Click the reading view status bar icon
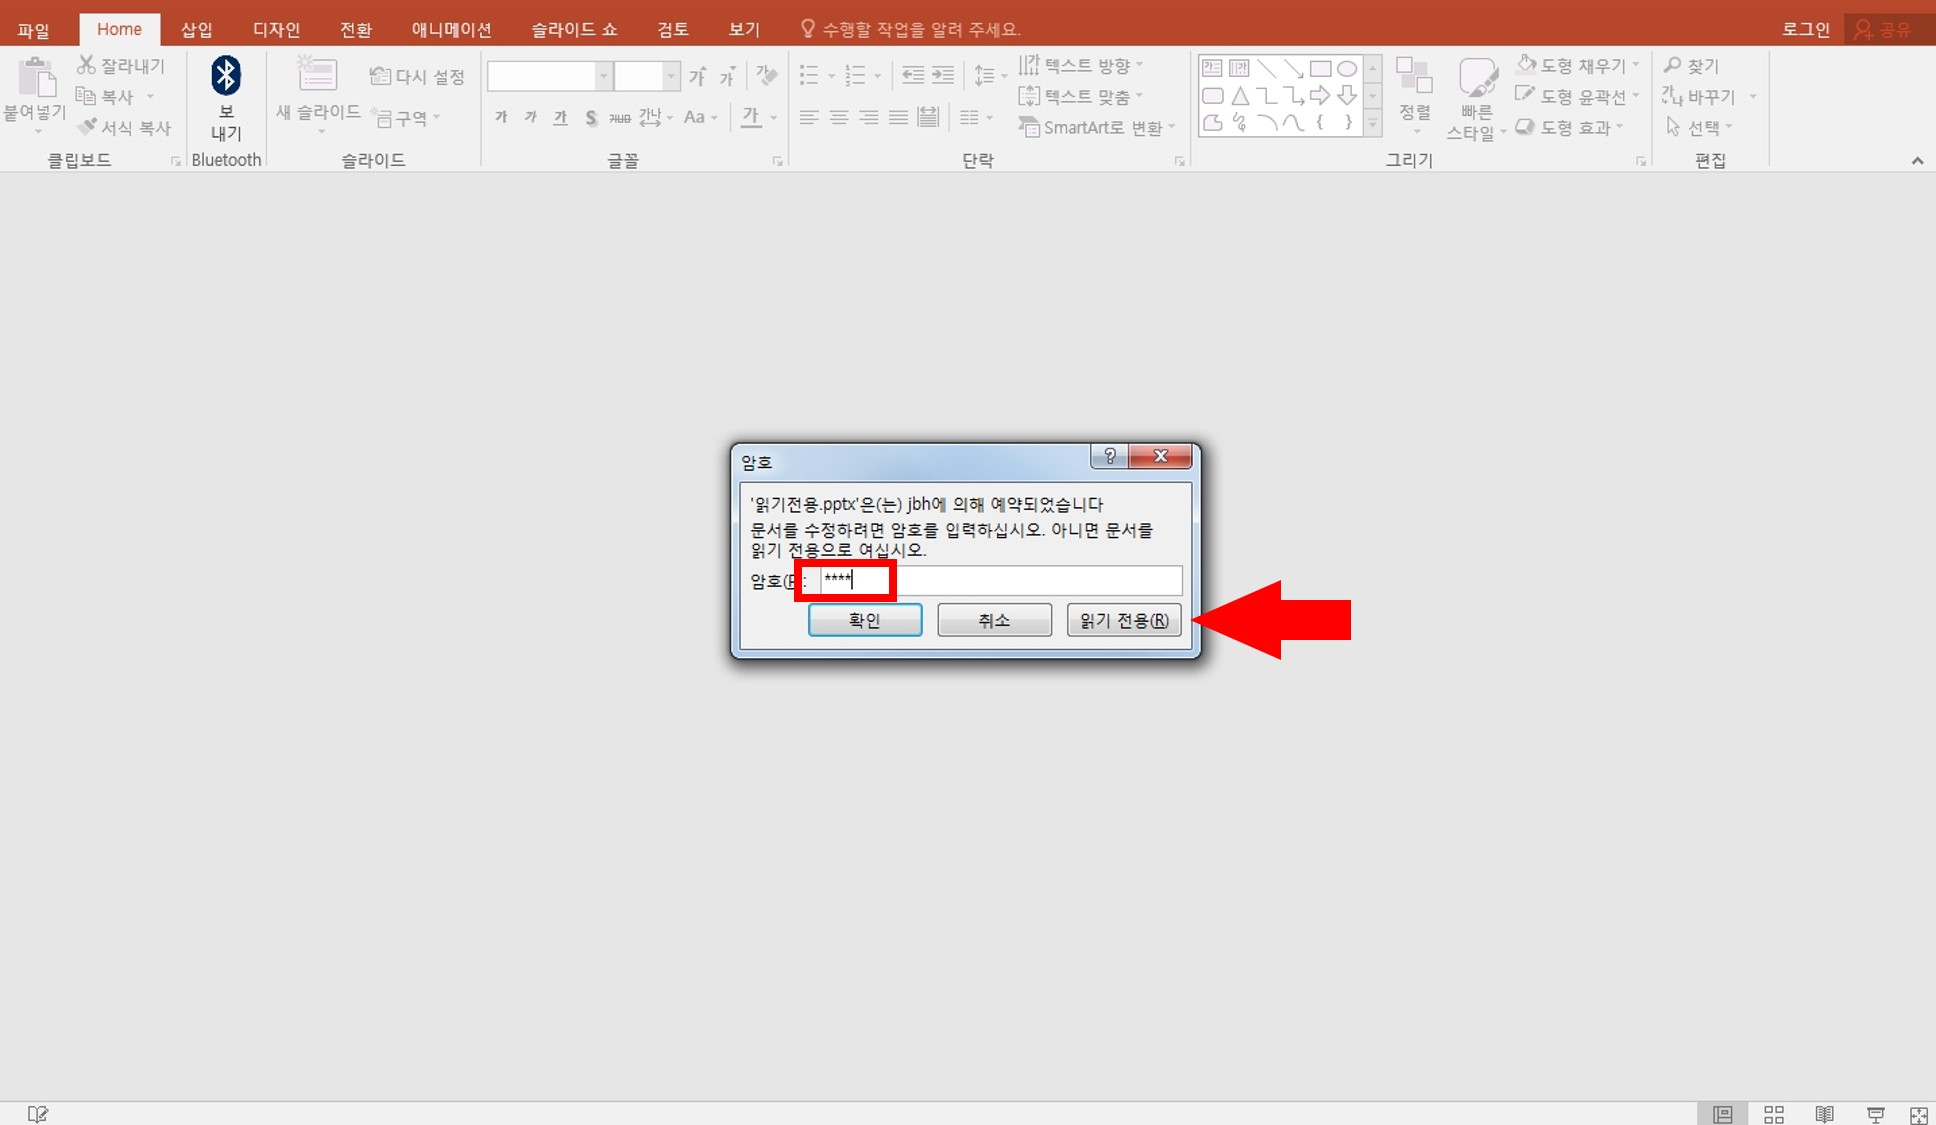The width and height of the screenshot is (1936, 1125). (1824, 1114)
